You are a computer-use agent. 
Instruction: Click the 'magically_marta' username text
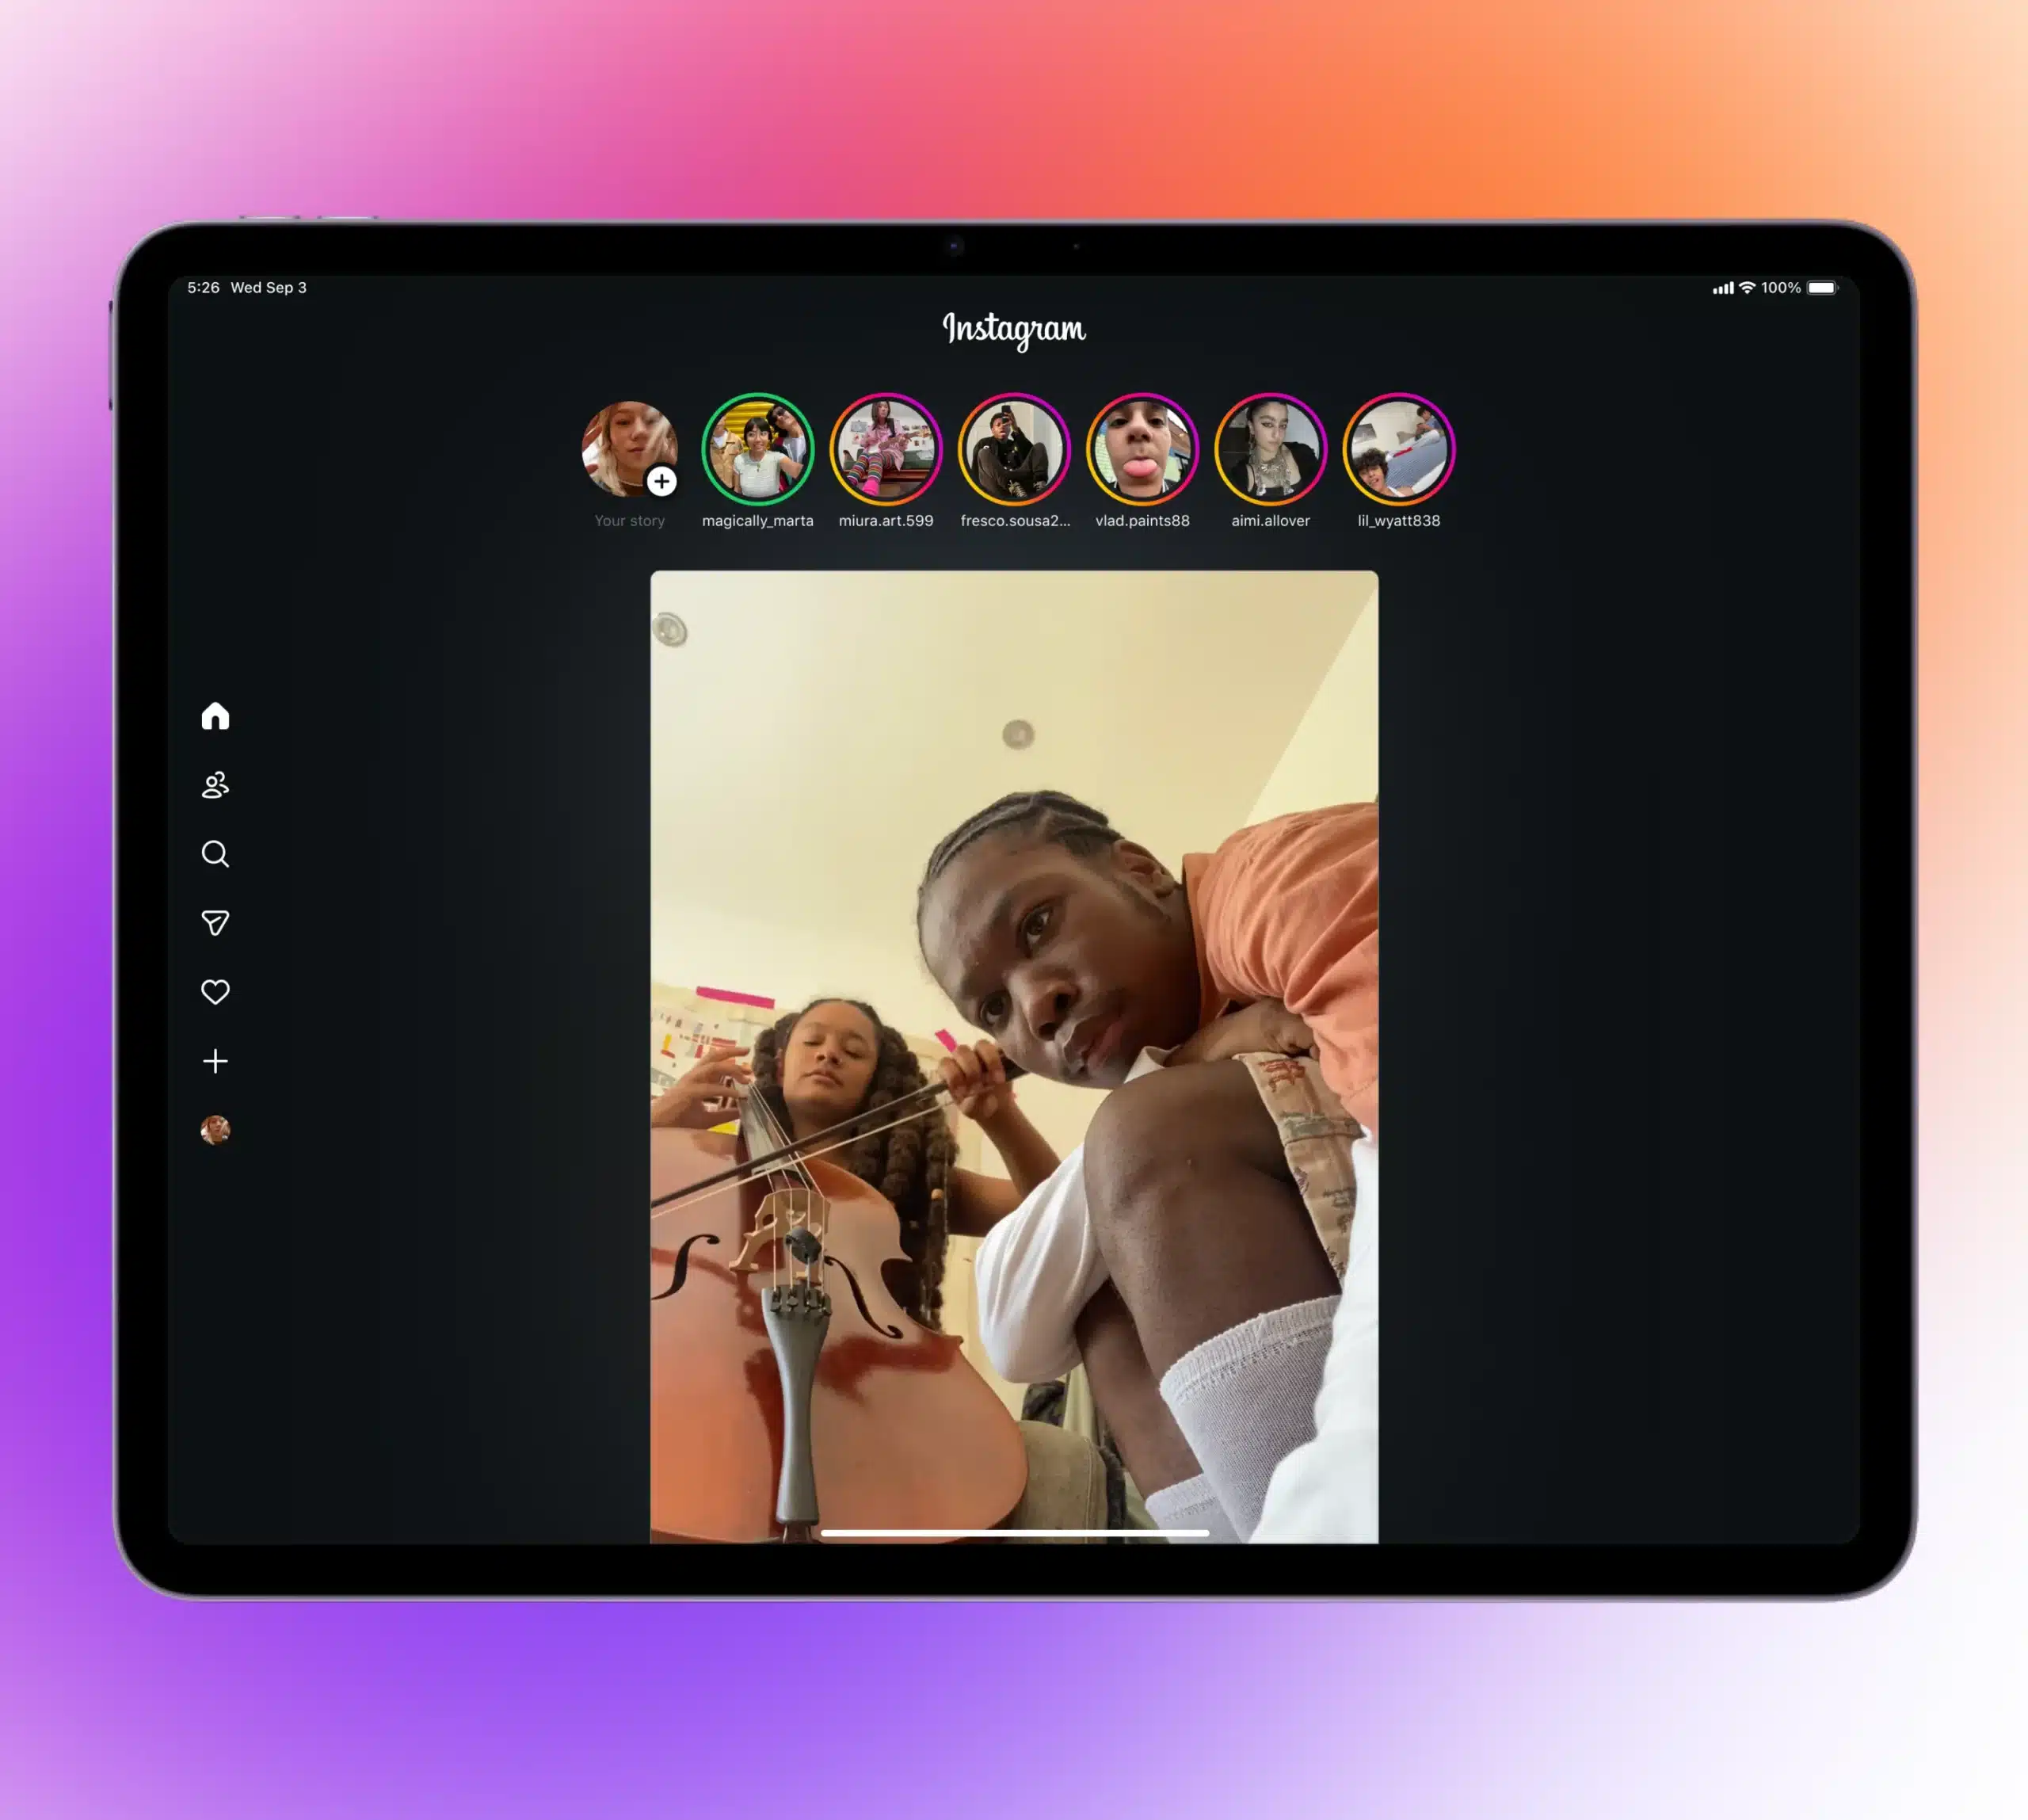758,521
